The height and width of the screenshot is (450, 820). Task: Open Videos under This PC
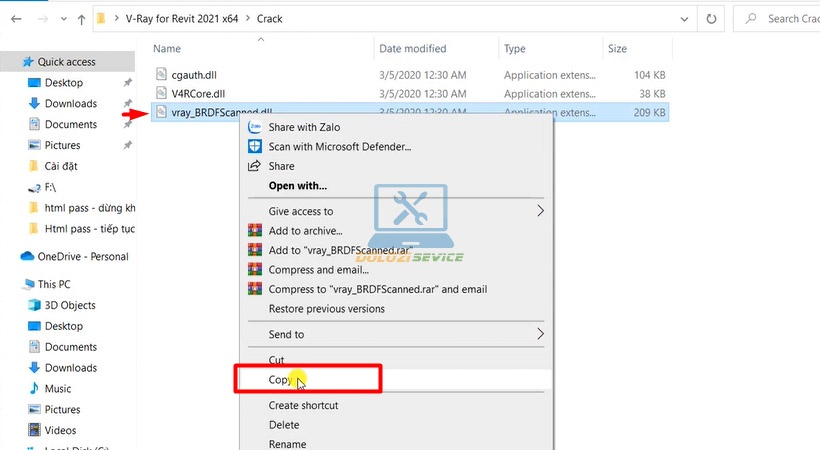coord(60,431)
